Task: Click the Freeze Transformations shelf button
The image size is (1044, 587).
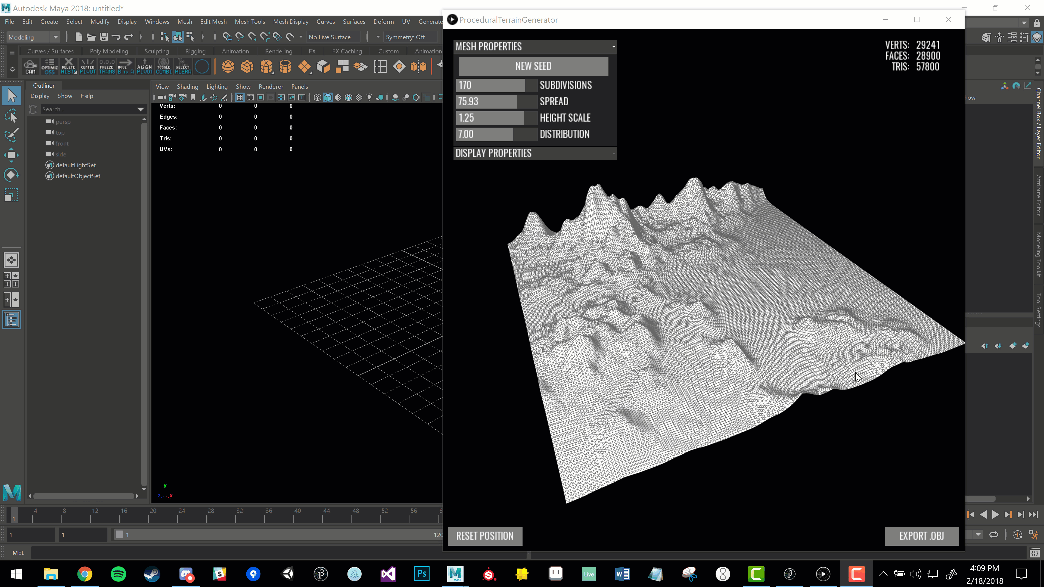Action: point(107,66)
